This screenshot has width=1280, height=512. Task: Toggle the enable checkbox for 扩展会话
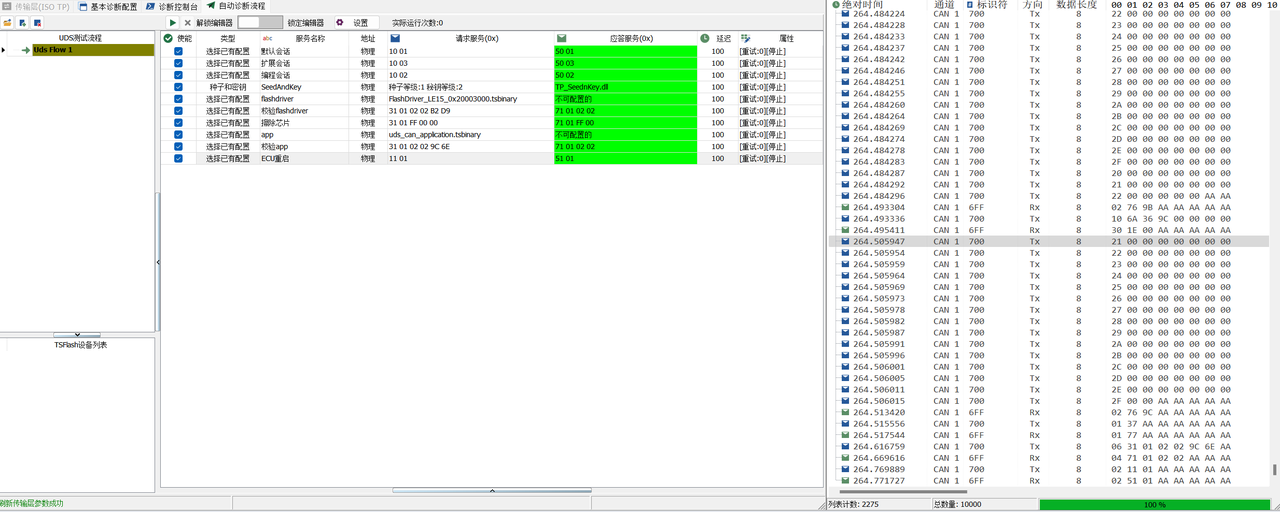click(x=178, y=63)
